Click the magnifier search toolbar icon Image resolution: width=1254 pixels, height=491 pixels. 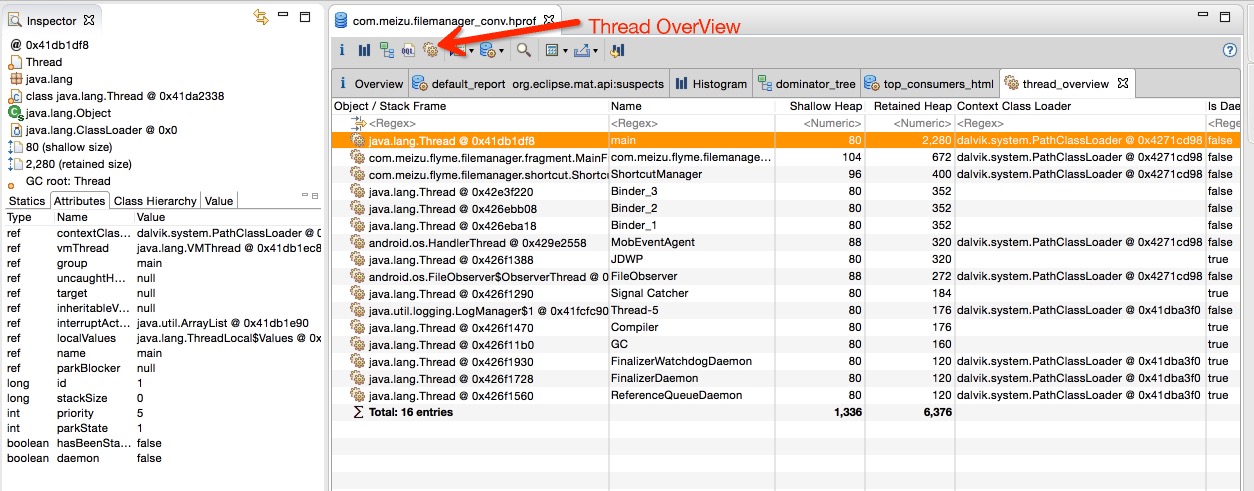(524, 50)
